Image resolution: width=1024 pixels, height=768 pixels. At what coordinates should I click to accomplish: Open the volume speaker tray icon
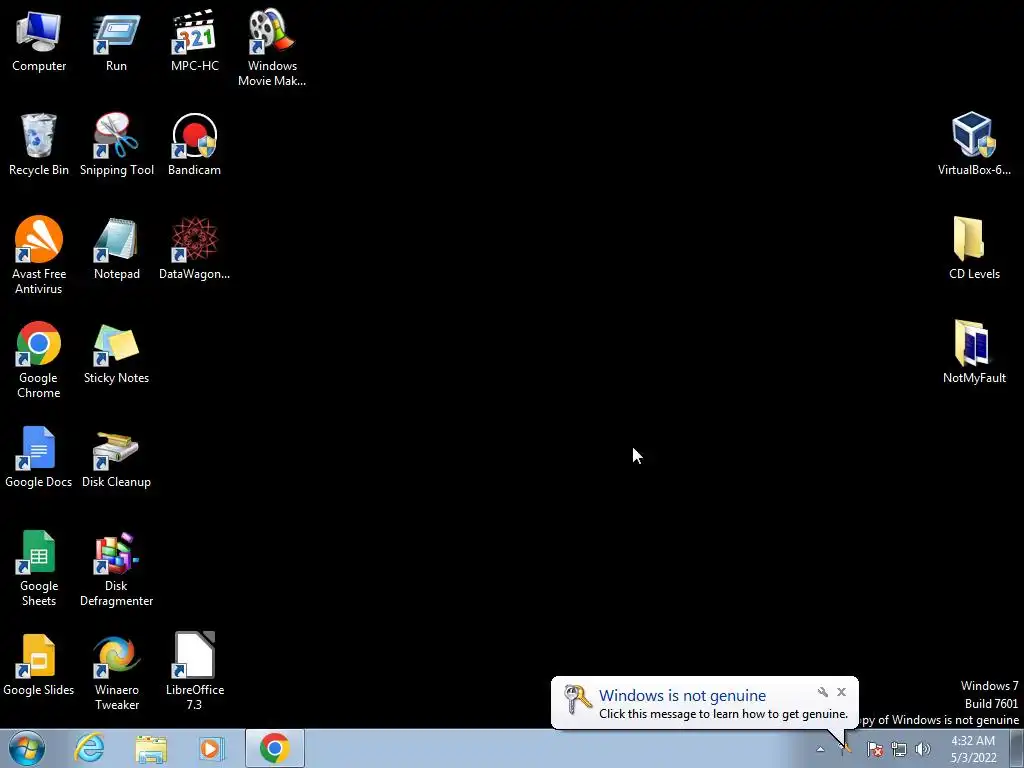[923, 749]
